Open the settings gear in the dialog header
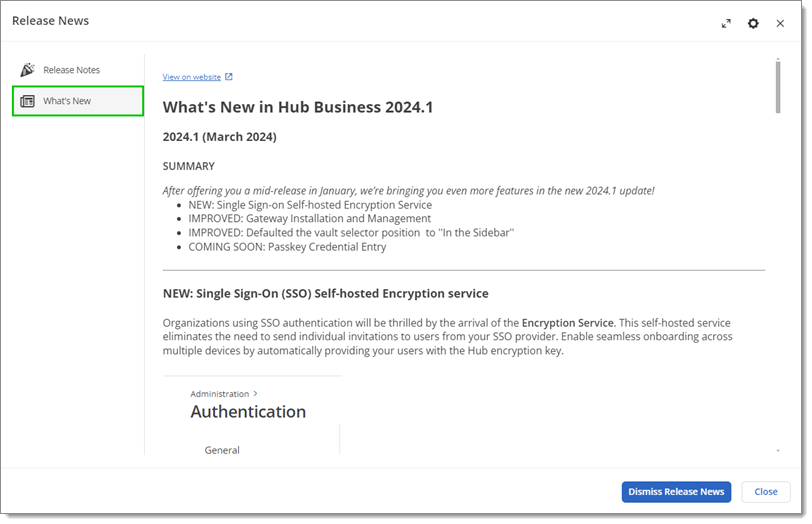 point(753,23)
